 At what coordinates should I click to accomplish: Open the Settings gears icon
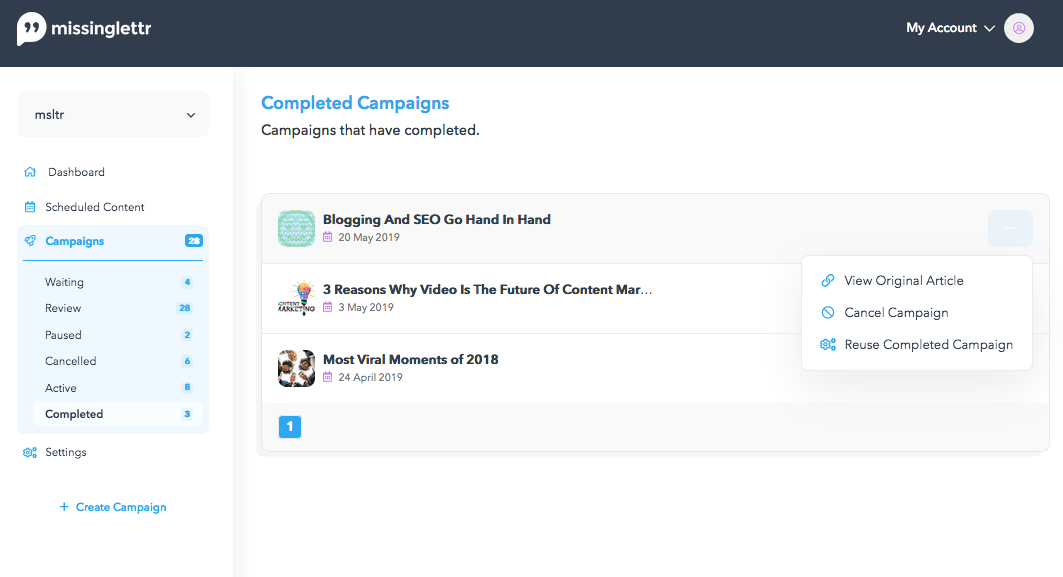click(30, 452)
